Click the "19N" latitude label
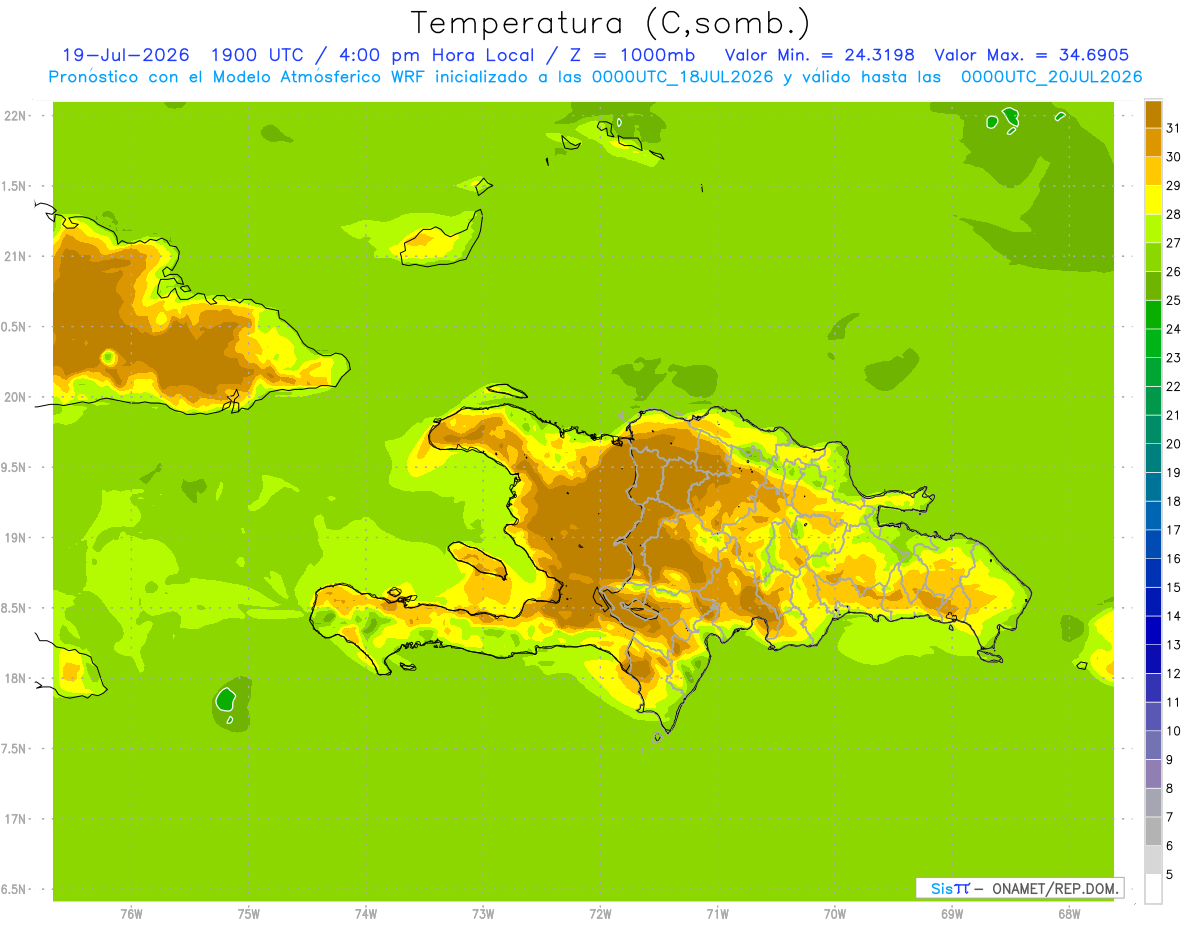The image size is (1200, 927). (15, 538)
